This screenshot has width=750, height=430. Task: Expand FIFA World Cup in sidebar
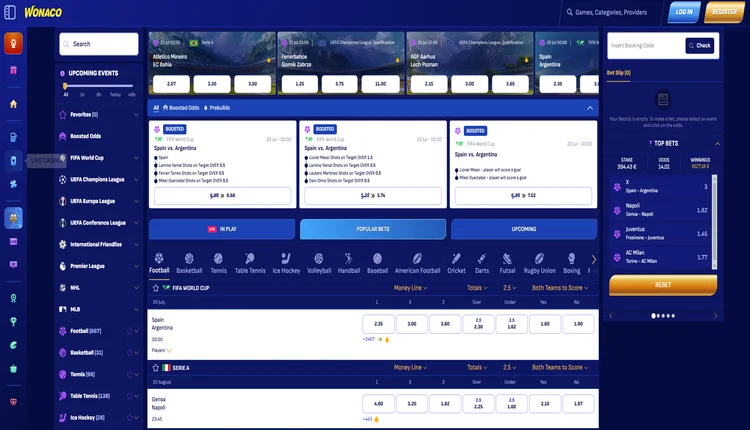pos(136,158)
